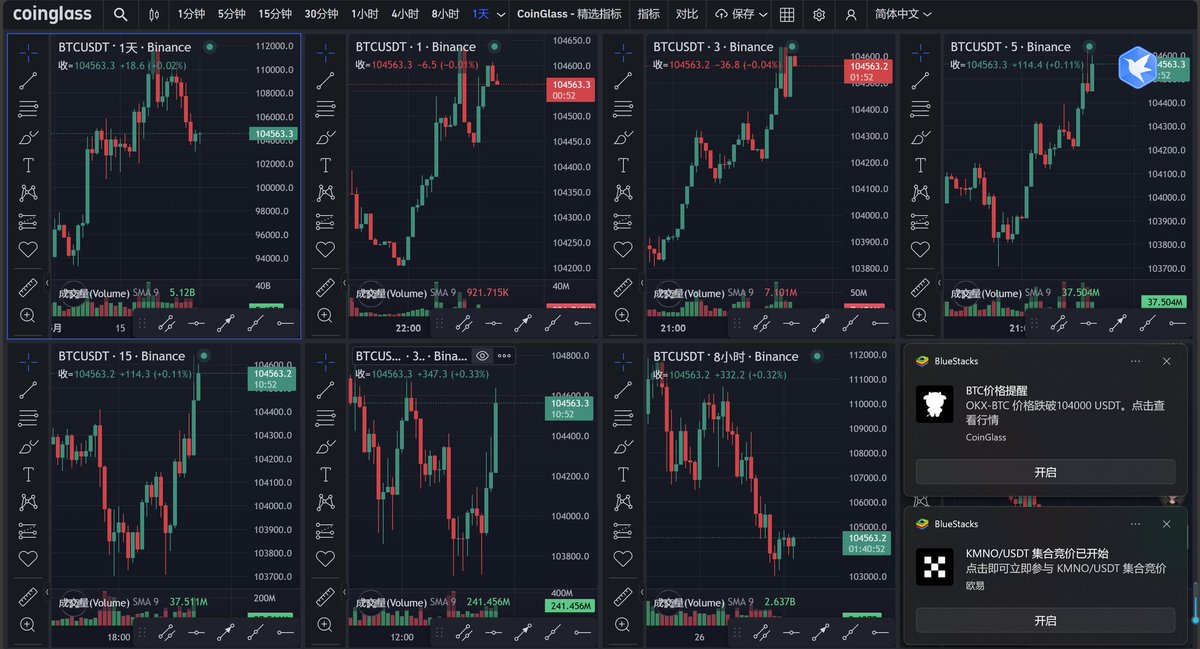This screenshot has height=649, width=1200.
Task: Open the user account icon
Action: click(851, 15)
